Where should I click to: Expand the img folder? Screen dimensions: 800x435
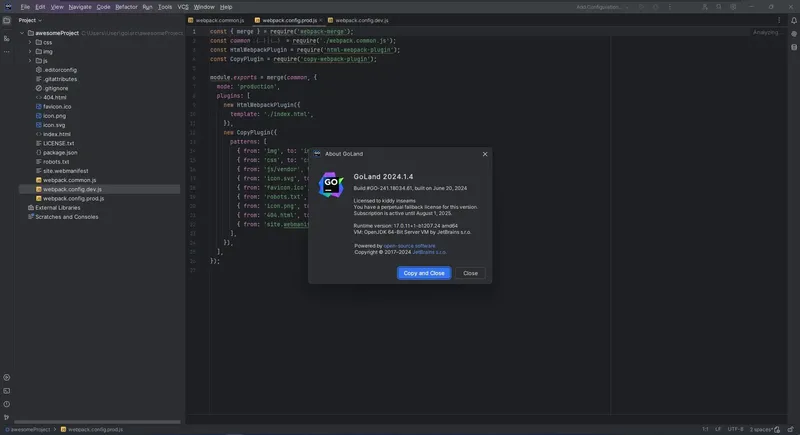[x=30, y=52]
